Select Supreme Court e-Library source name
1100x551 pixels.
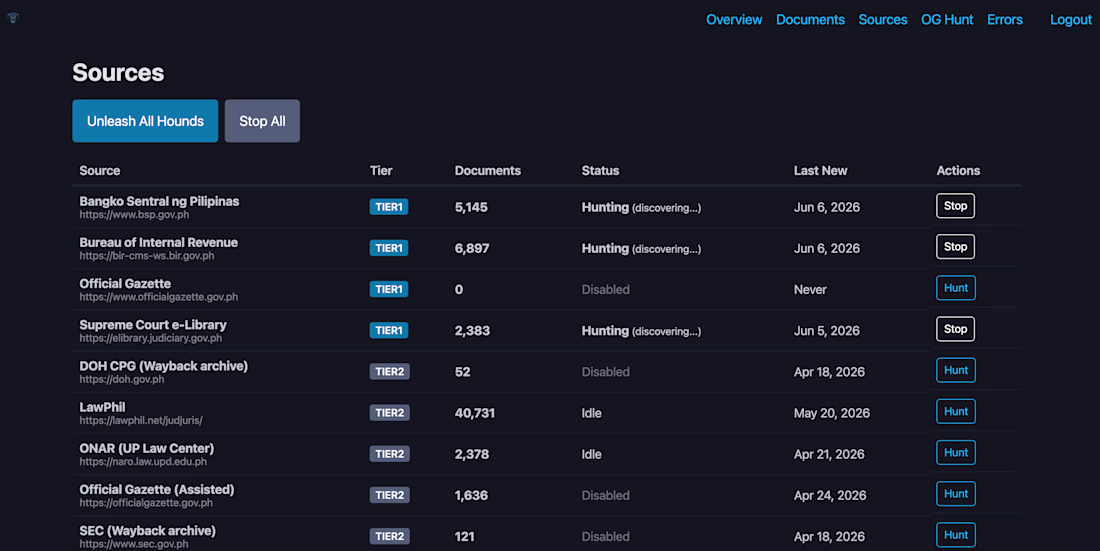coord(153,325)
